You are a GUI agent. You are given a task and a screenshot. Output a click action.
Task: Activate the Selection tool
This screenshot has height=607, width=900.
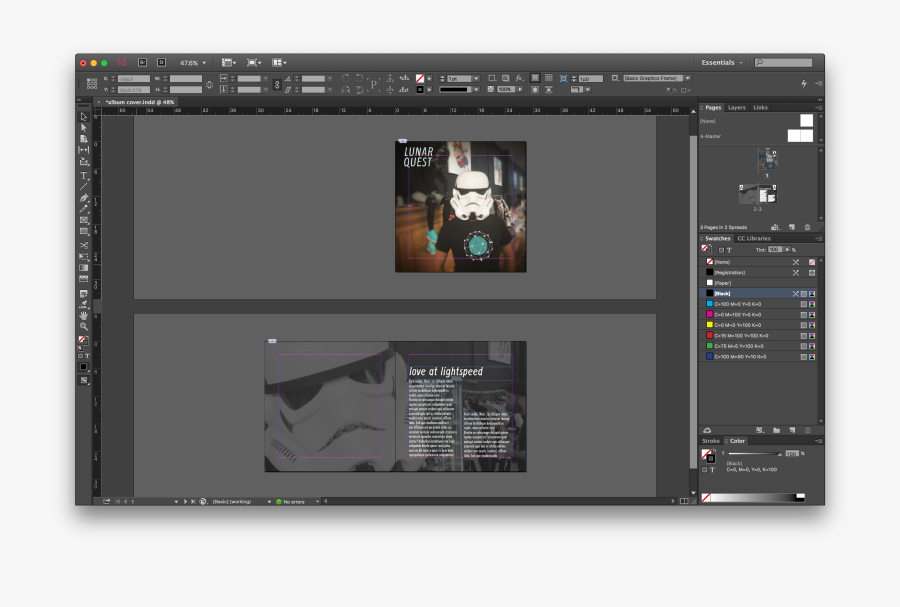(x=84, y=117)
